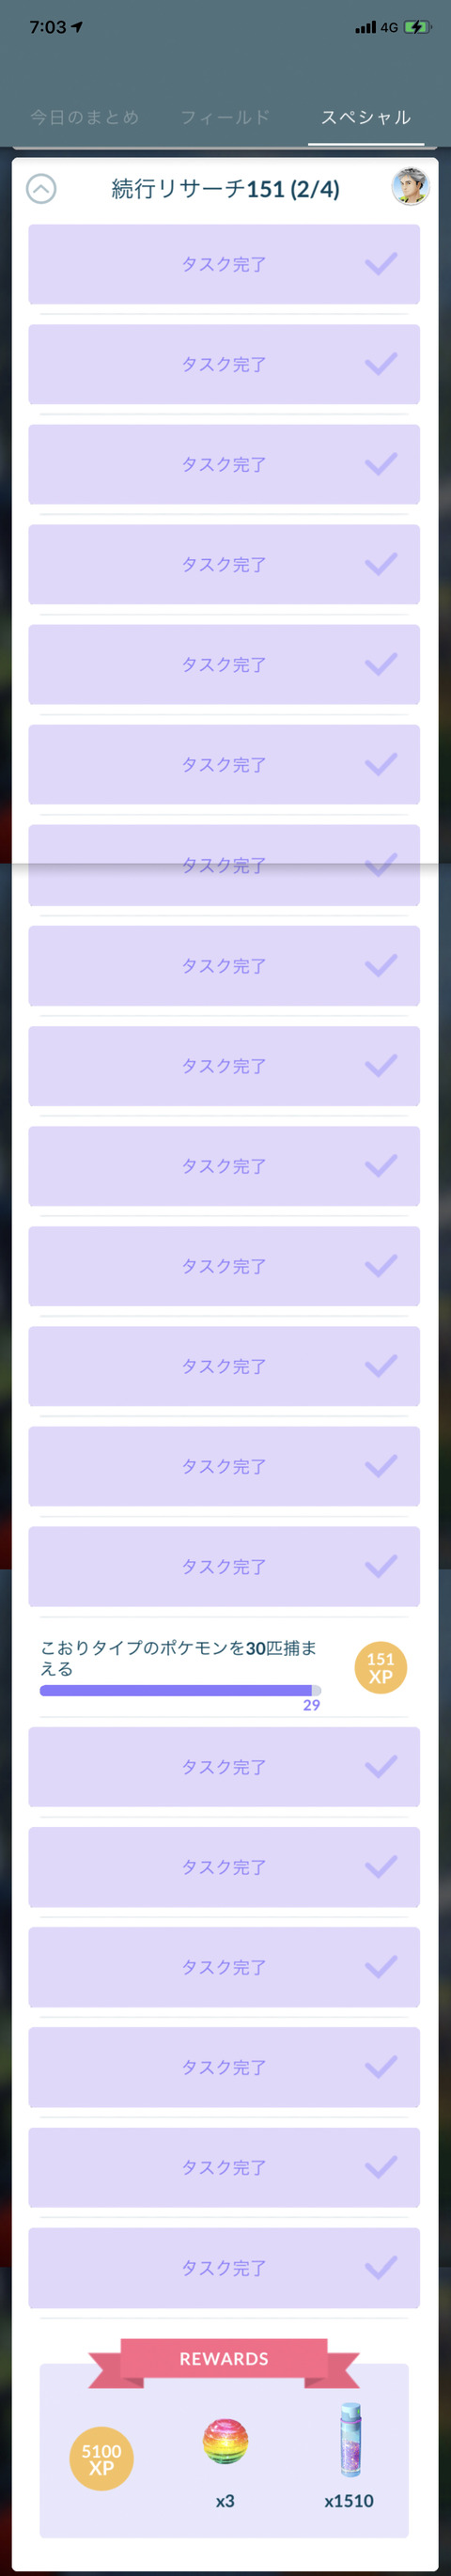Tap the ice-type task progress bar
The image size is (451, 2576).
pos(180,1690)
